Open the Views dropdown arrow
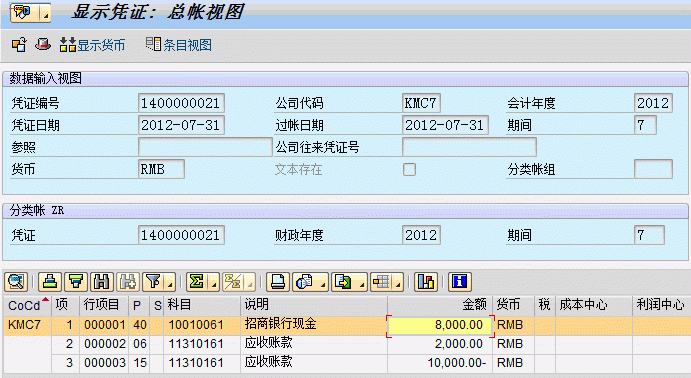Image resolution: width=691 pixels, height=378 pixels. click(323, 282)
